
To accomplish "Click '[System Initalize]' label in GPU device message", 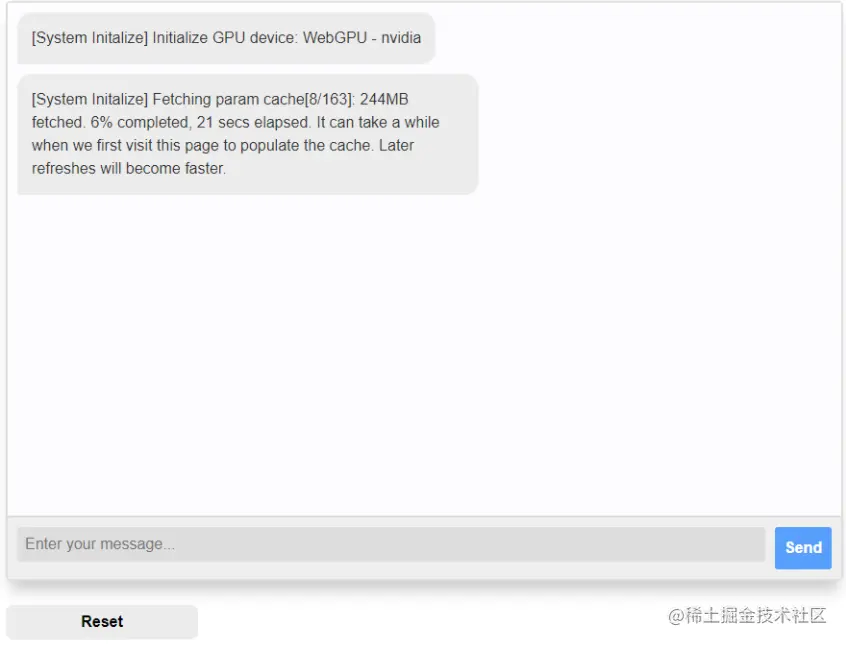I will 90,38.
